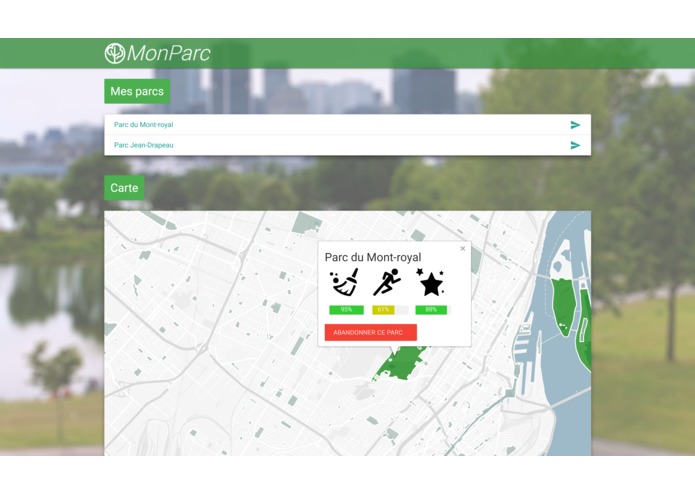Close the Parc du Mont-royal popup
The height and width of the screenshot is (494, 695).
tap(463, 249)
